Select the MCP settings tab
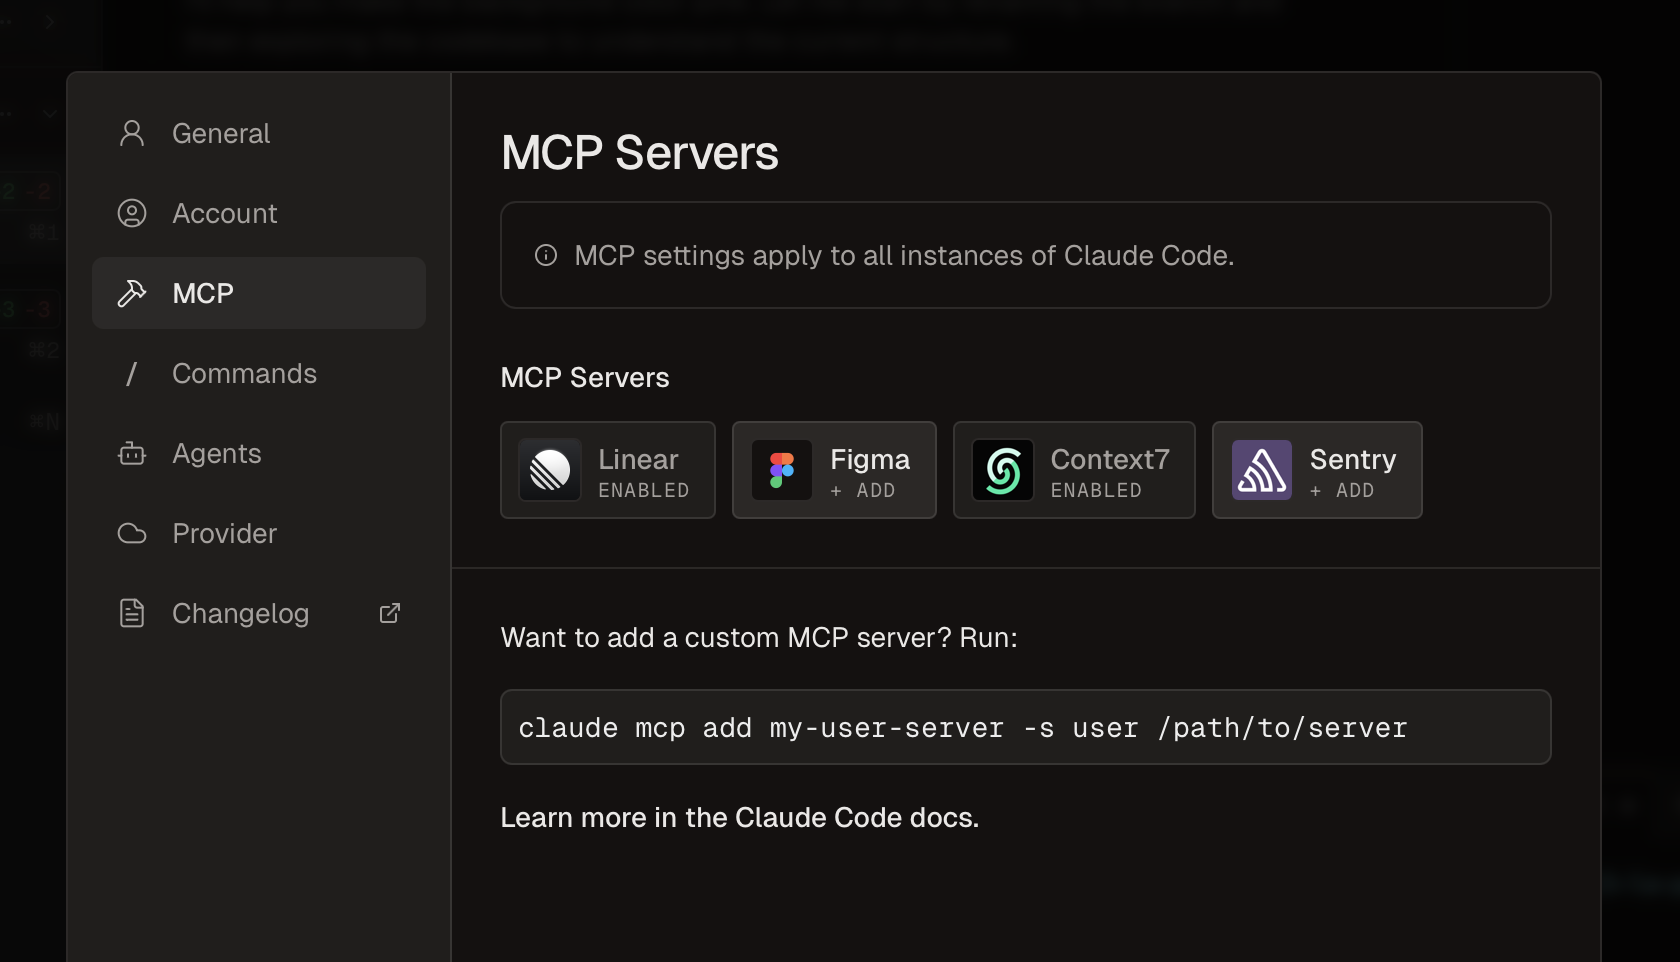The image size is (1680, 962). [259, 293]
